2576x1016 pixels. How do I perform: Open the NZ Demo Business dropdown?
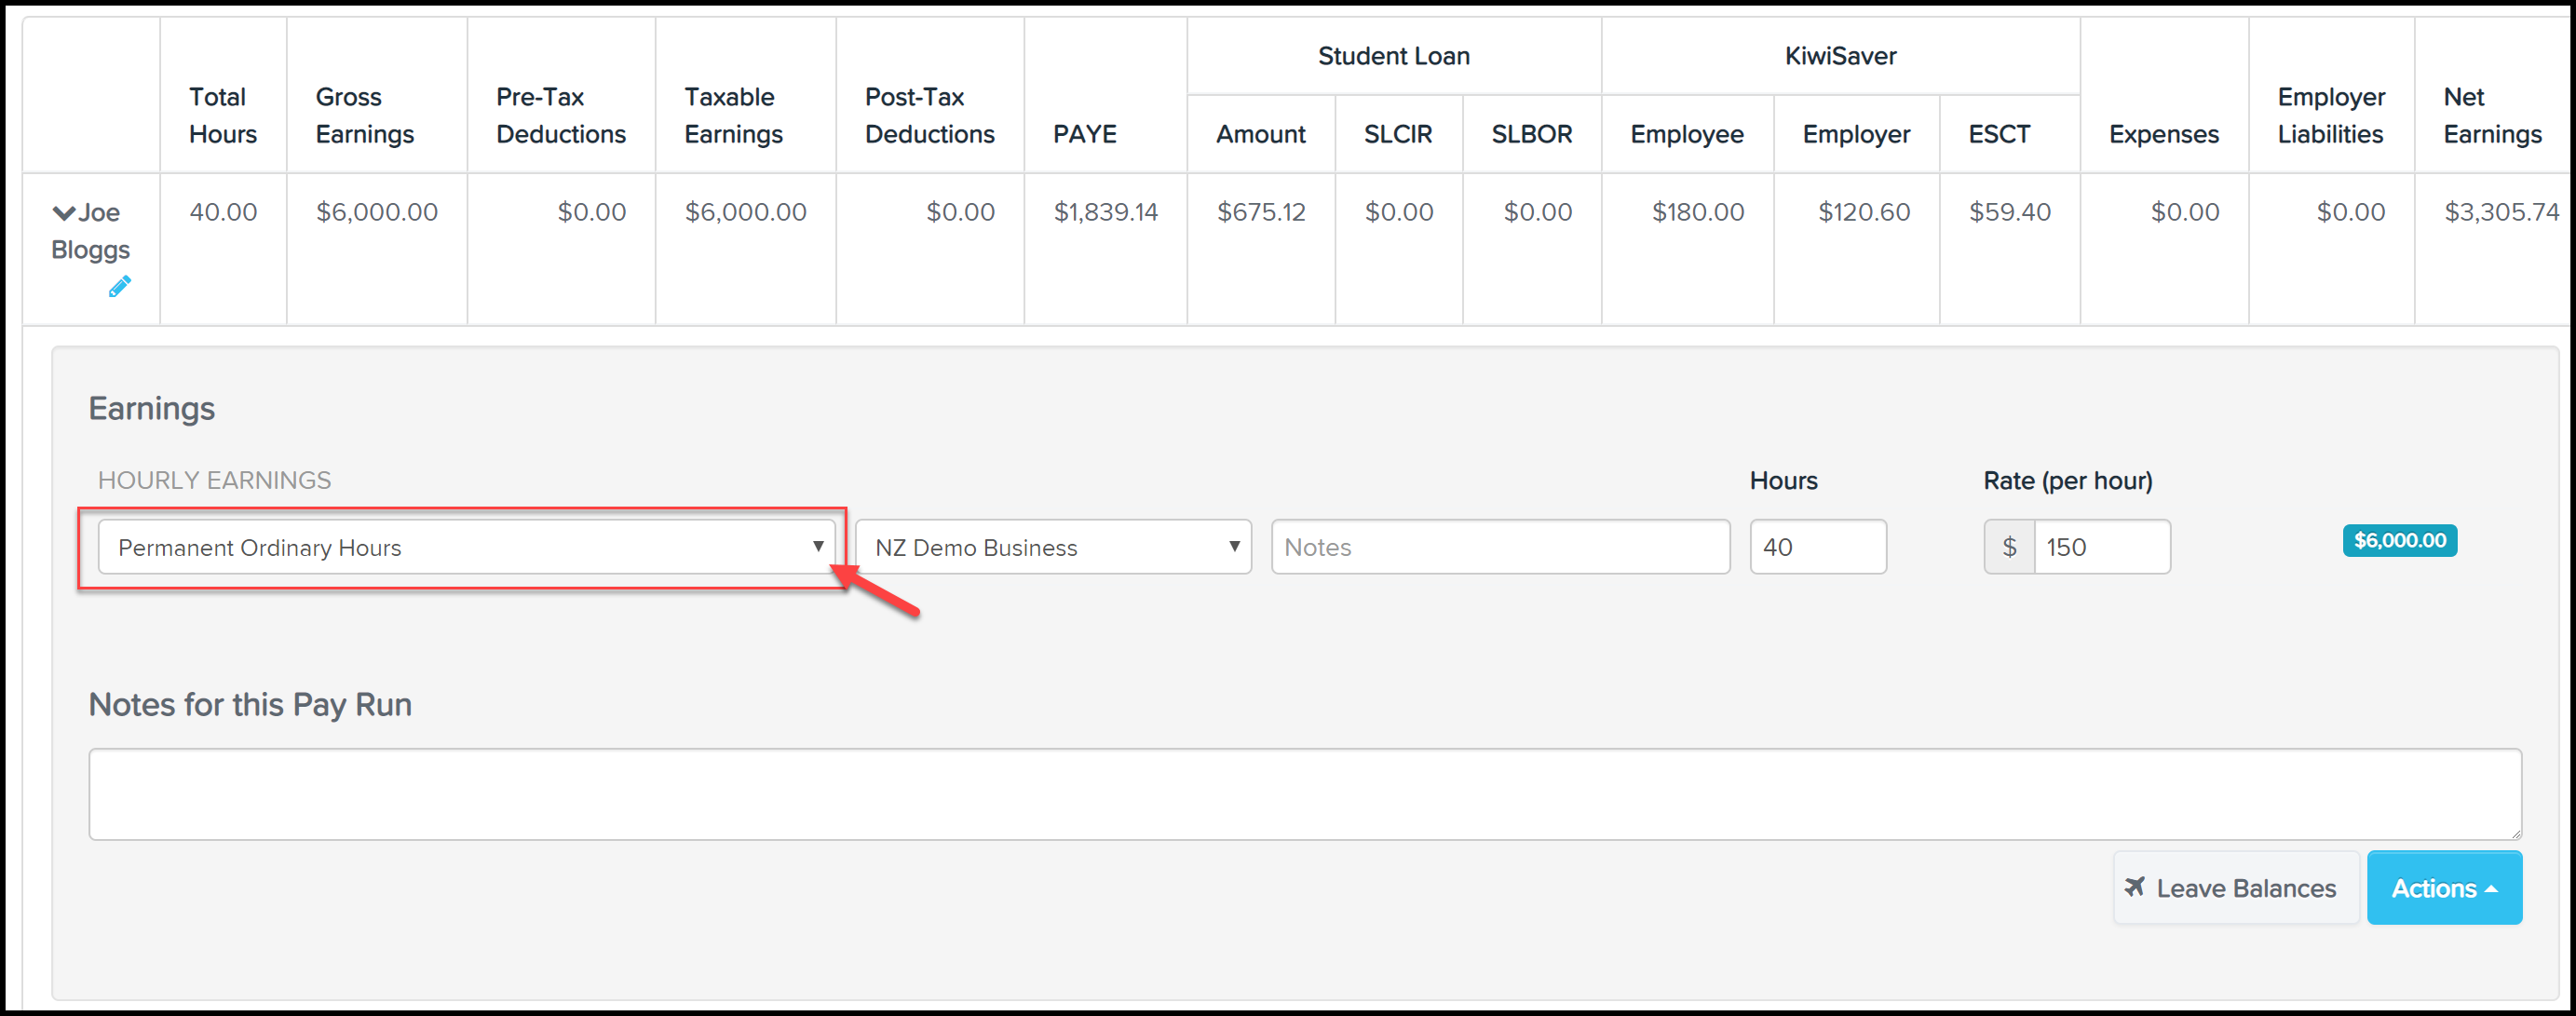click(1052, 547)
